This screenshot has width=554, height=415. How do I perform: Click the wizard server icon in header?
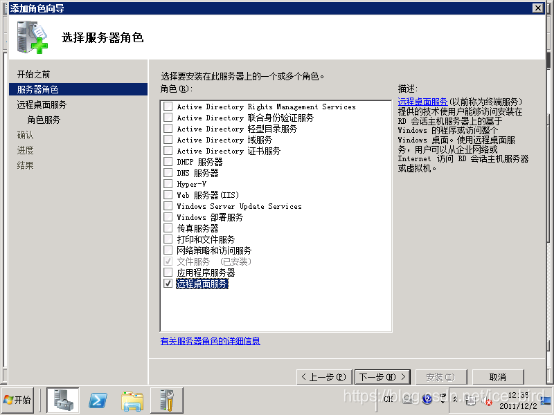[x=32, y=37]
